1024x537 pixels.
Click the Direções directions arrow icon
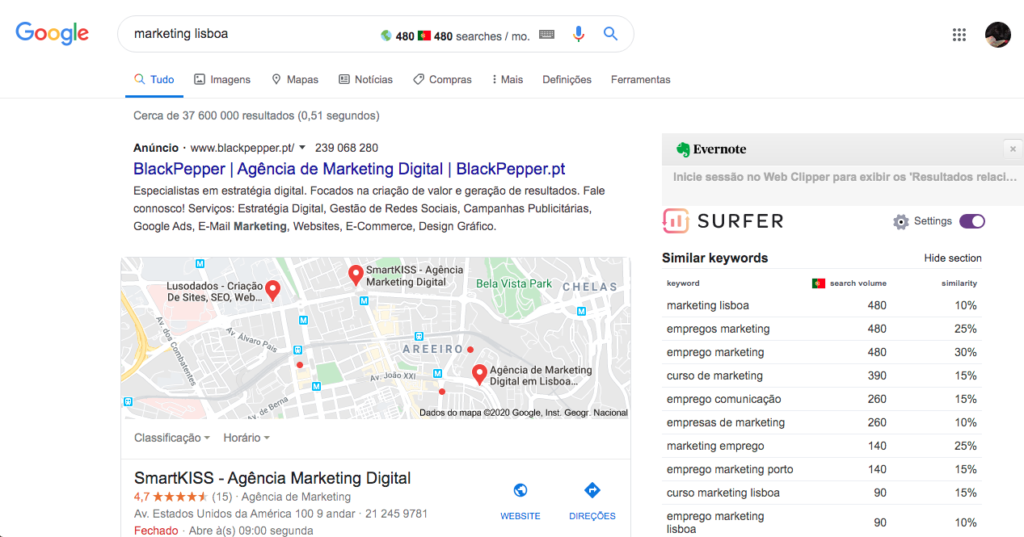point(592,491)
